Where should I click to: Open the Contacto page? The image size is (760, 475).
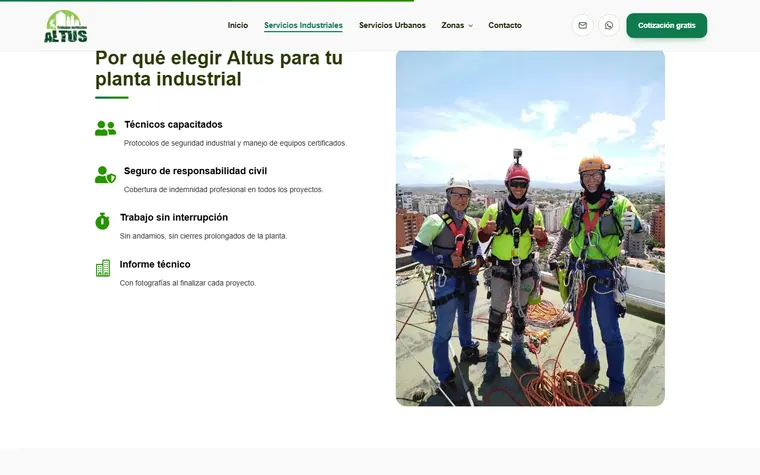pyautogui.click(x=505, y=25)
